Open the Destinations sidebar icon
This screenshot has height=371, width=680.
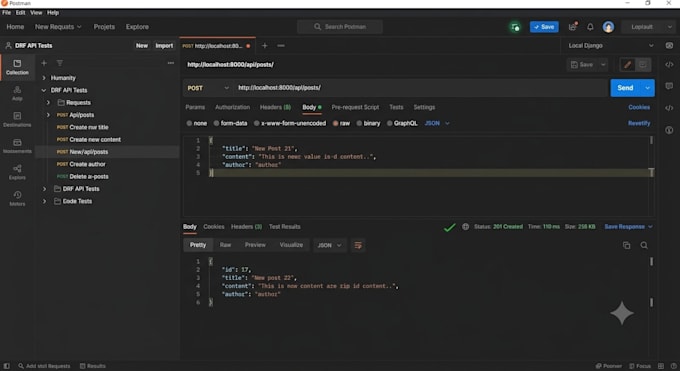[17, 119]
